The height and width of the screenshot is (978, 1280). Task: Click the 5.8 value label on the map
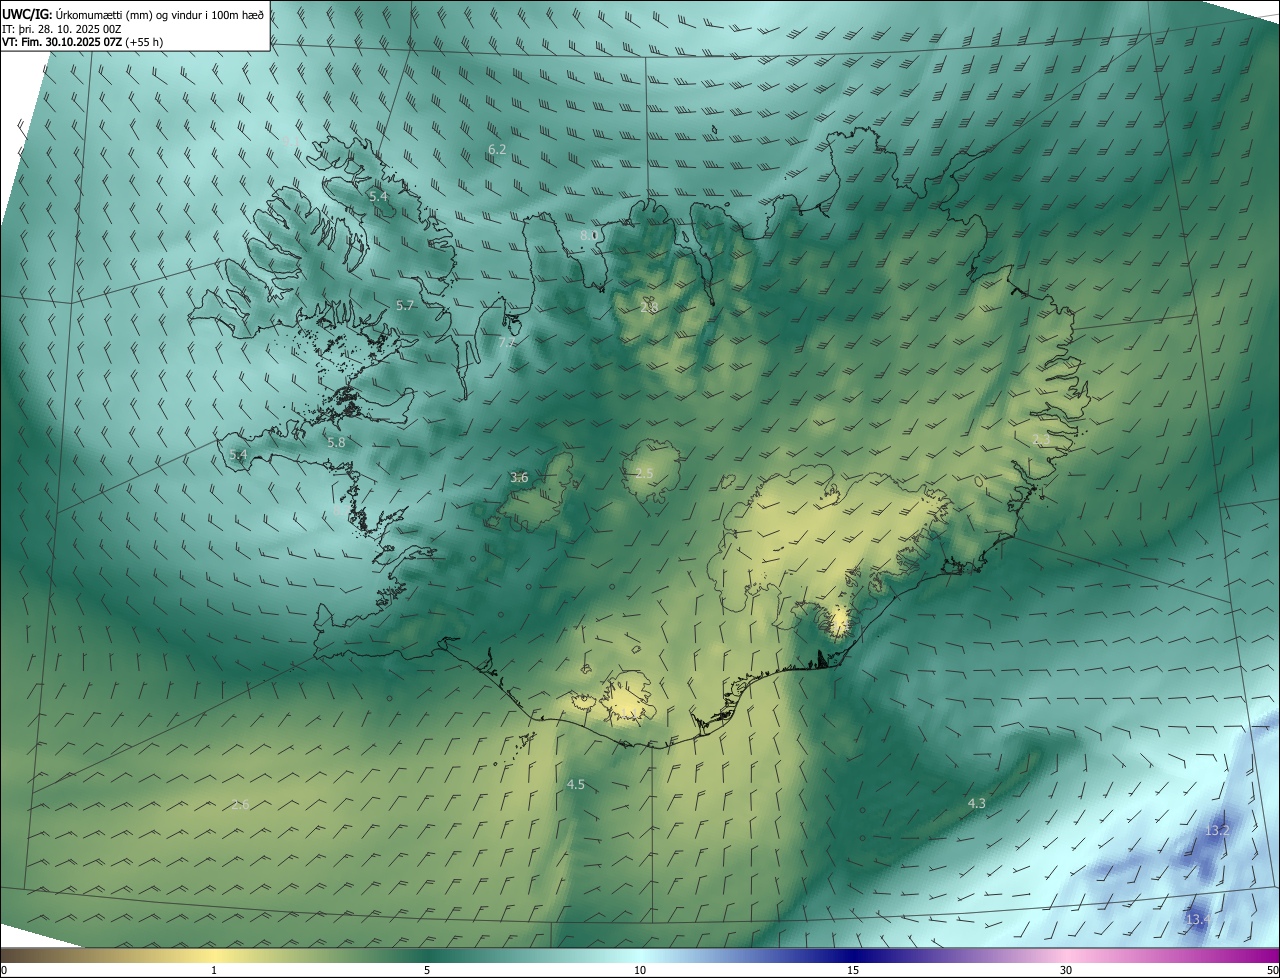[x=336, y=442]
